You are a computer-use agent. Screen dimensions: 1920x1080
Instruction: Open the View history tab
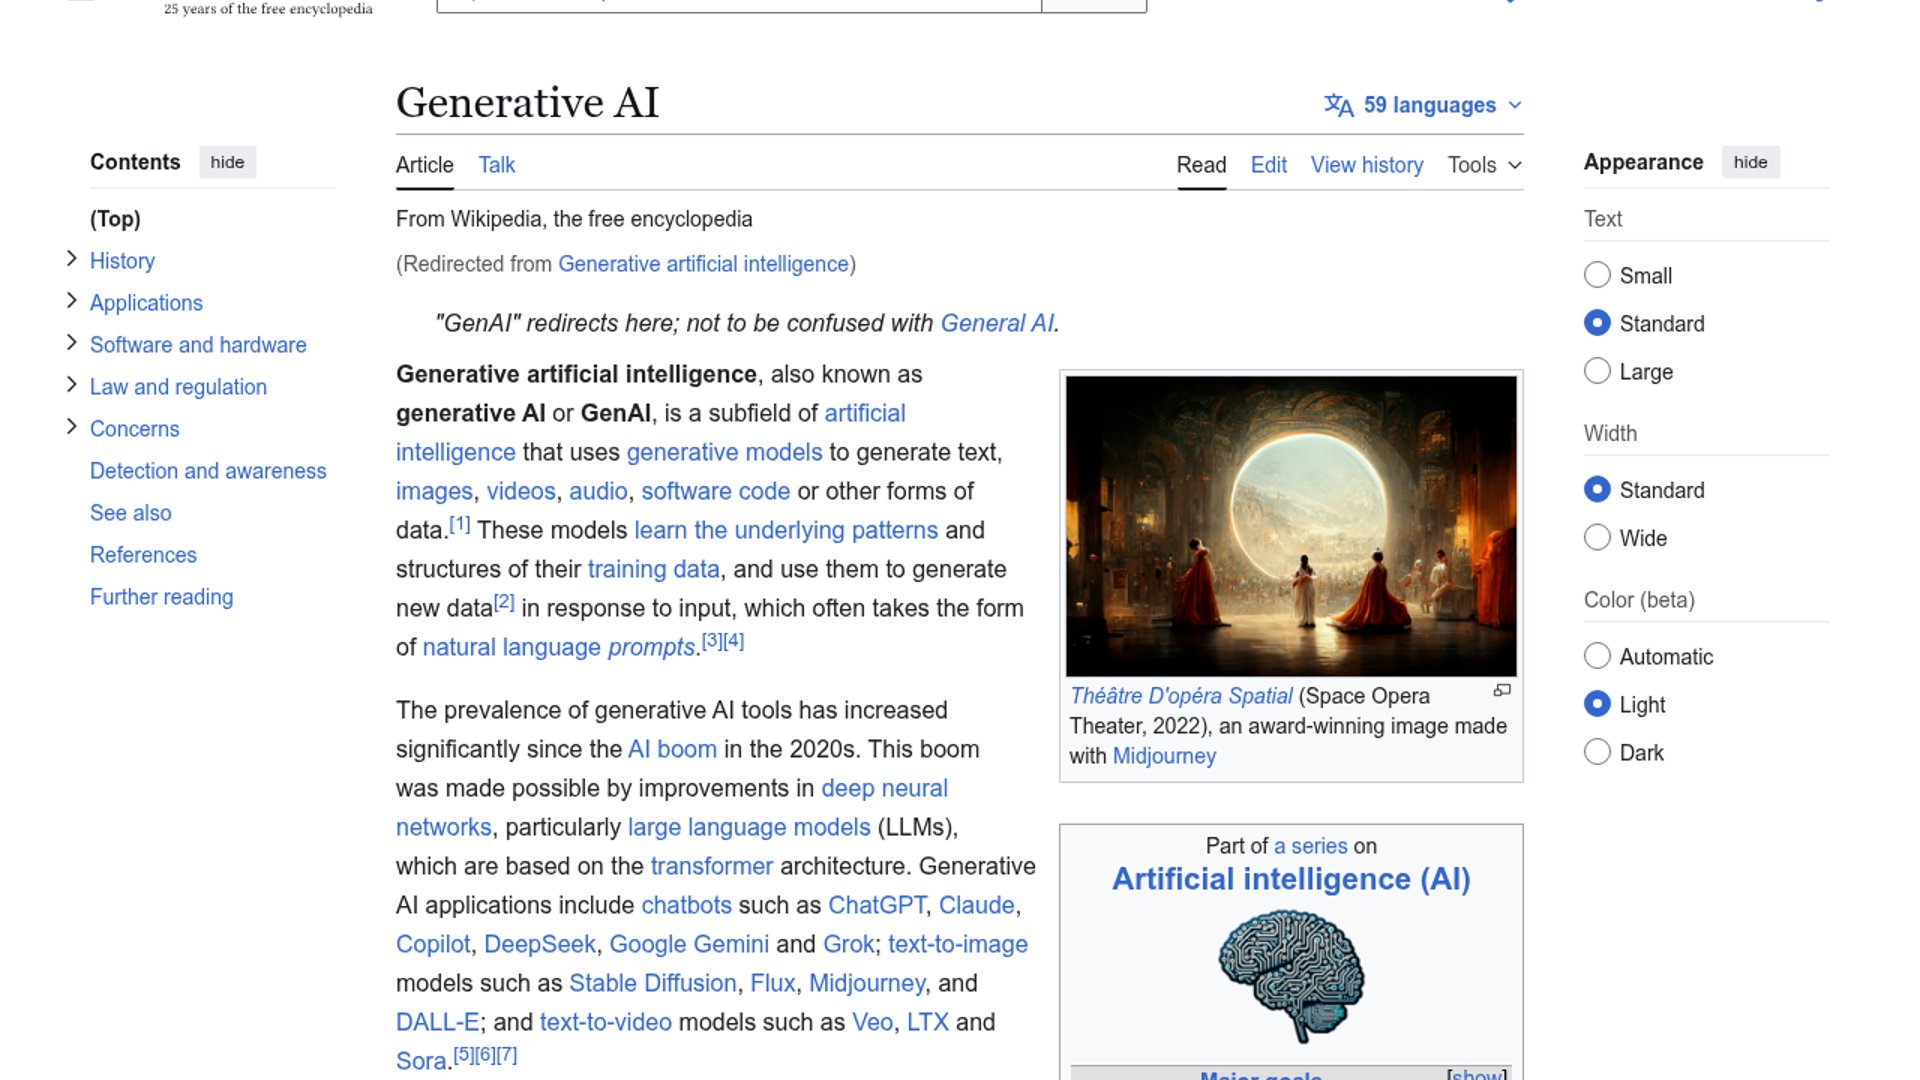(1366, 165)
